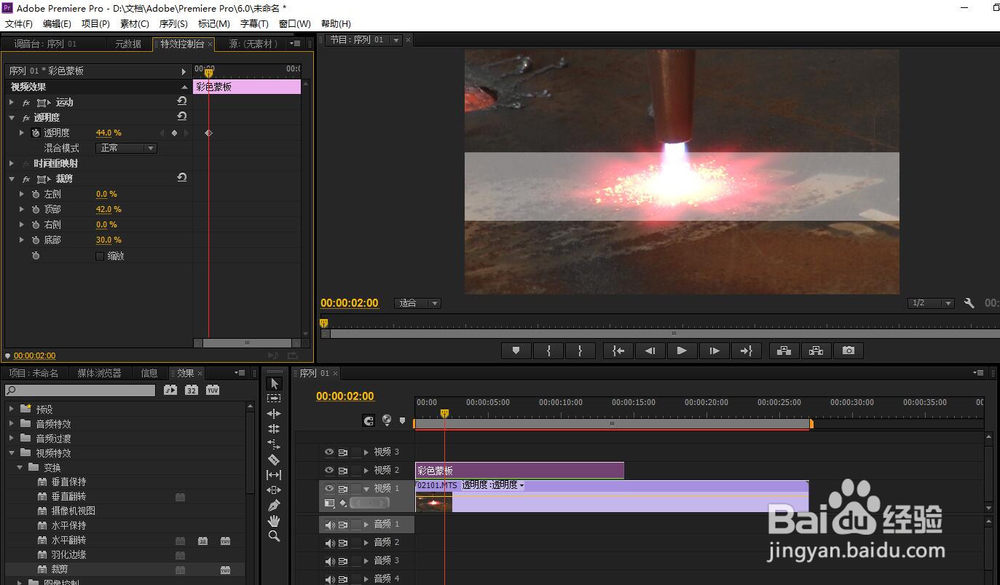Switch to the 媒体浏览器 tab
The width and height of the screenshot is (1000, 585).
[99, 373]
